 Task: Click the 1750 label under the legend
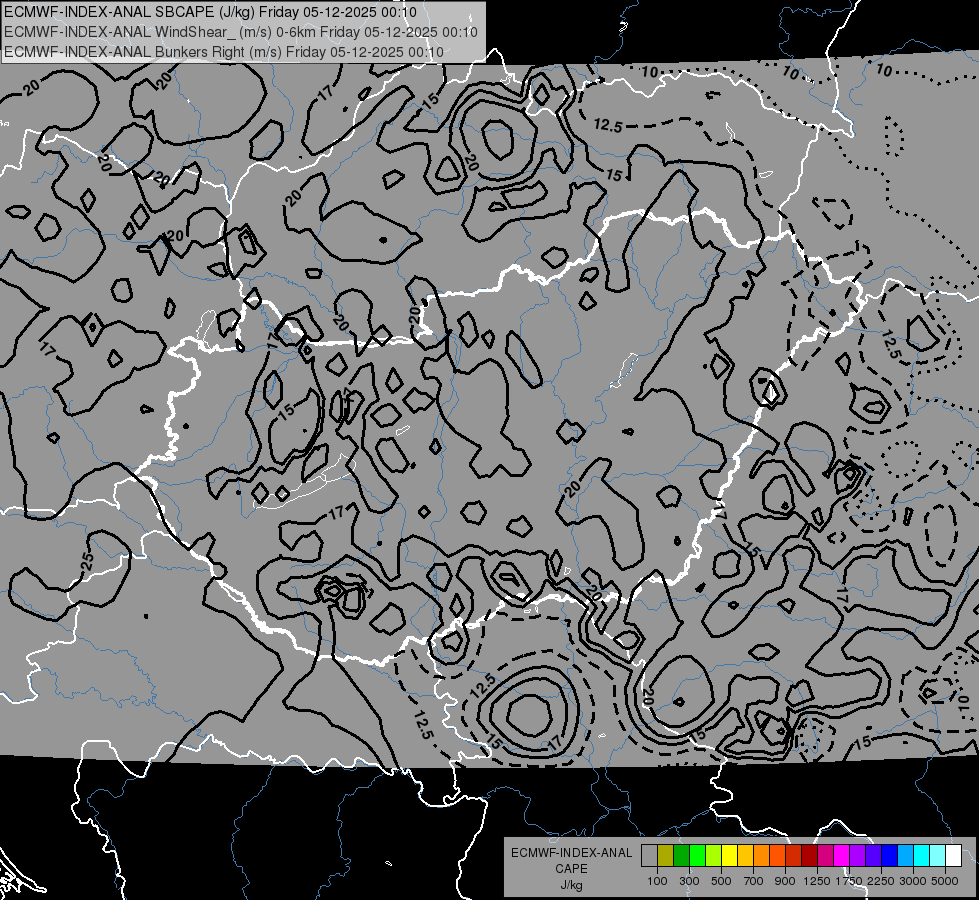[x=850, y=881]
